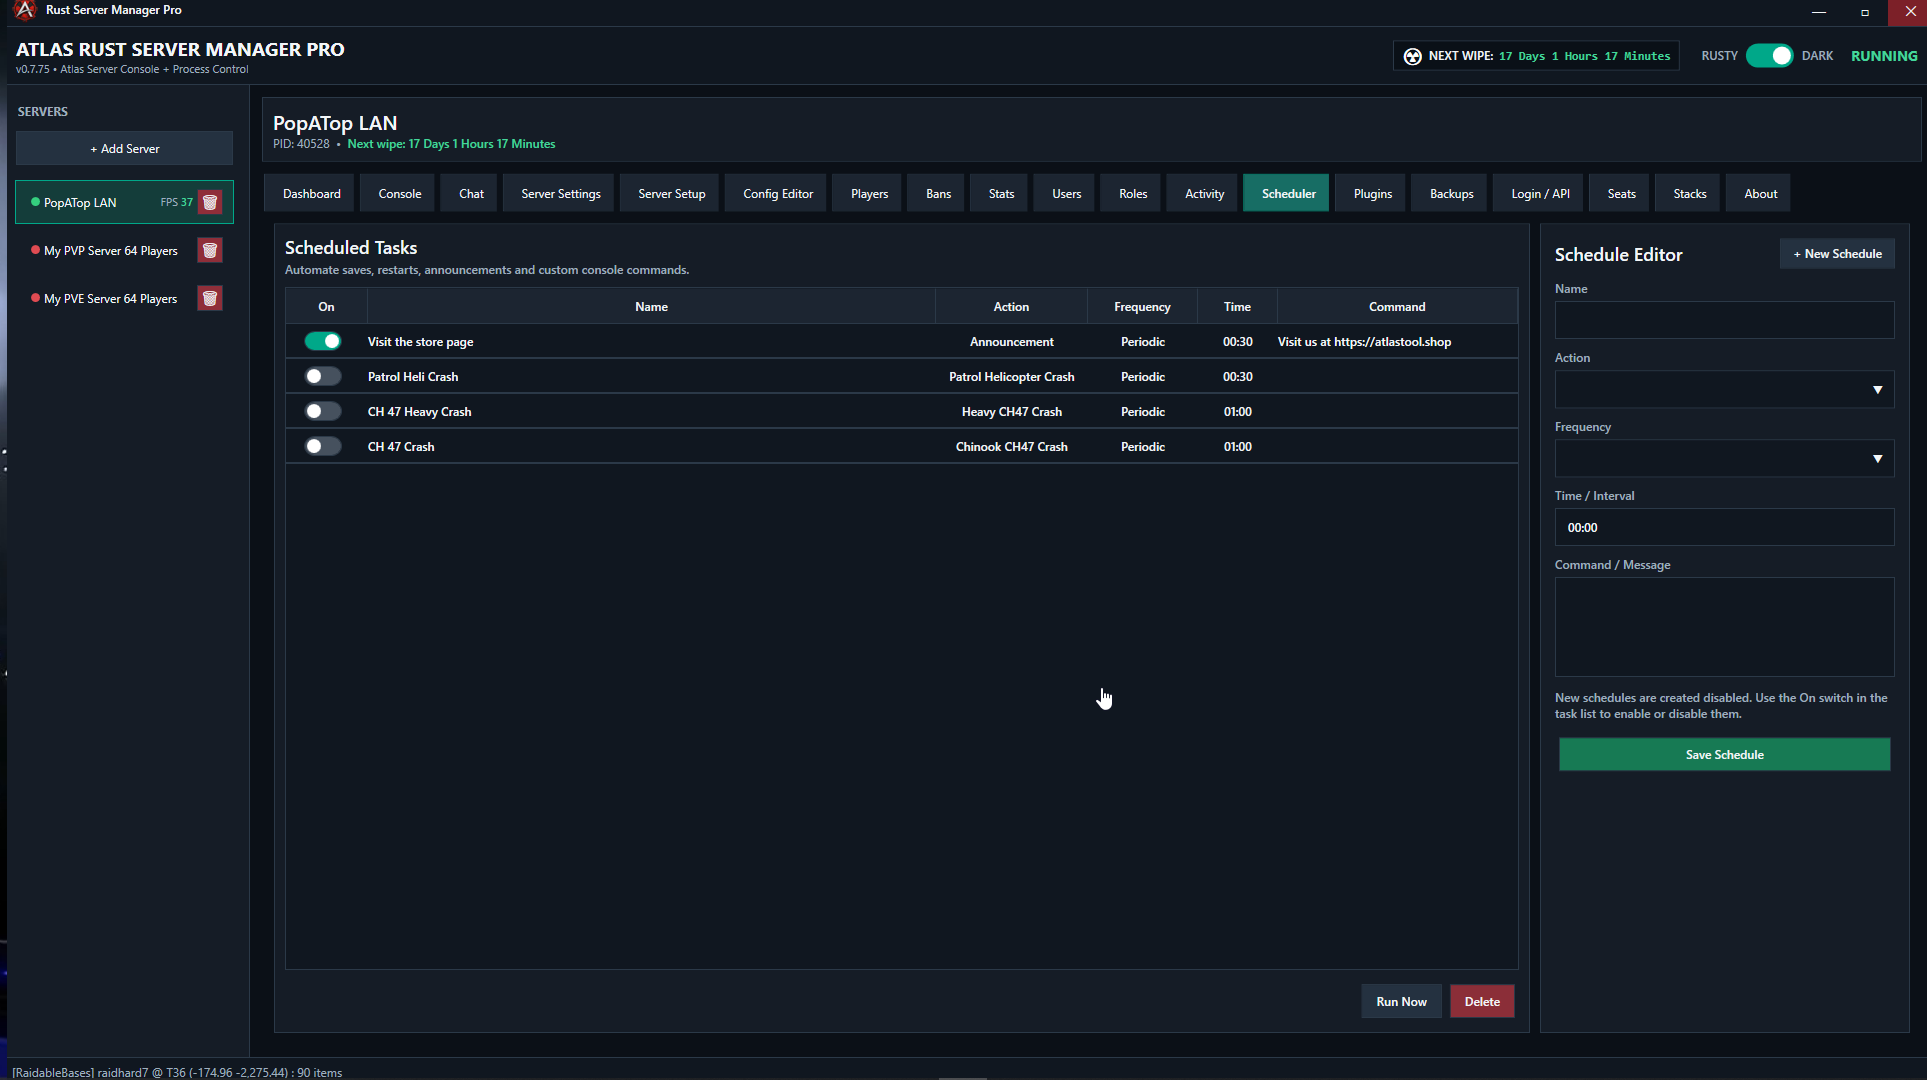Viewport: 1927px width, 1080px height.
Task: Click trash icon beside My PVE Server 64 Players
Action: (210, 298)
